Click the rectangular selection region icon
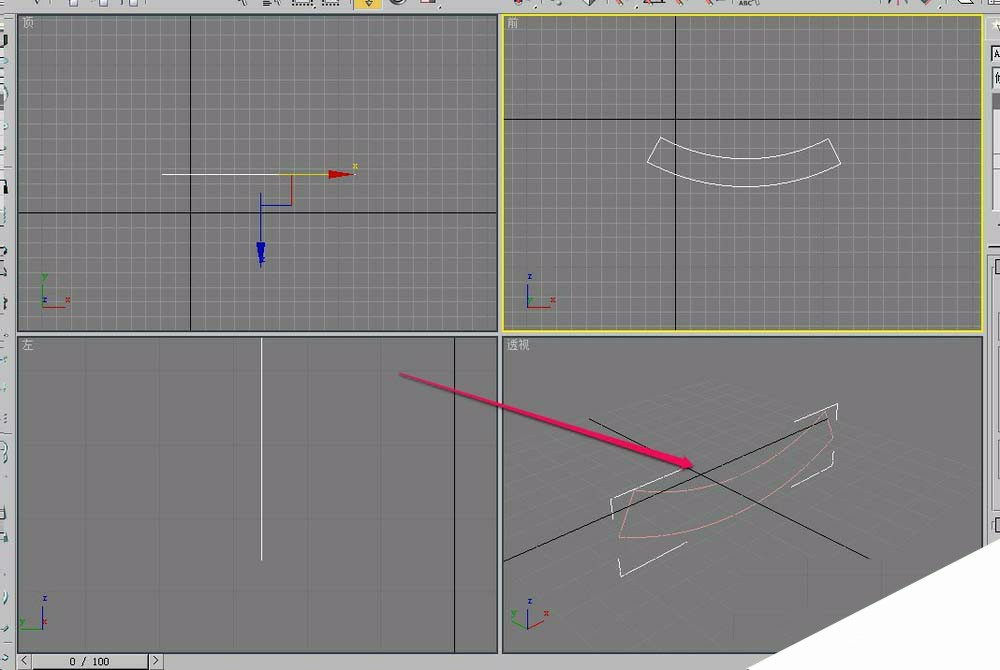The width and height of the screenshot is (1000, 670). 300,5
